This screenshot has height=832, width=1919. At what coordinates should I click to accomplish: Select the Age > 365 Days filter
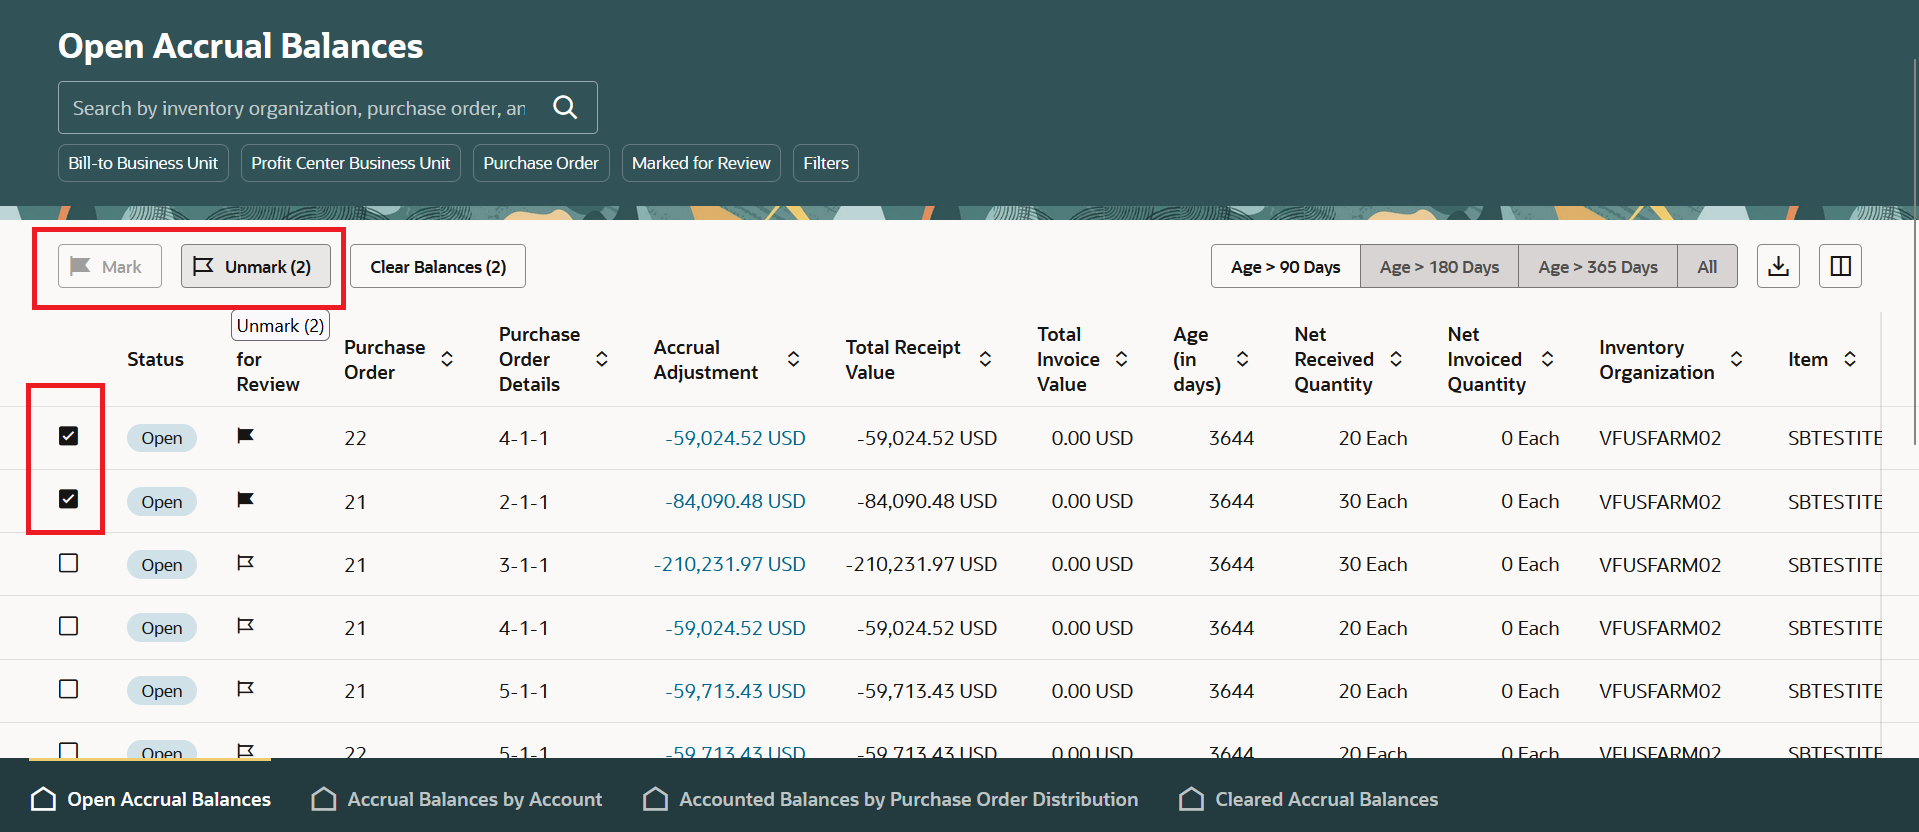[x=1598, y=266]
